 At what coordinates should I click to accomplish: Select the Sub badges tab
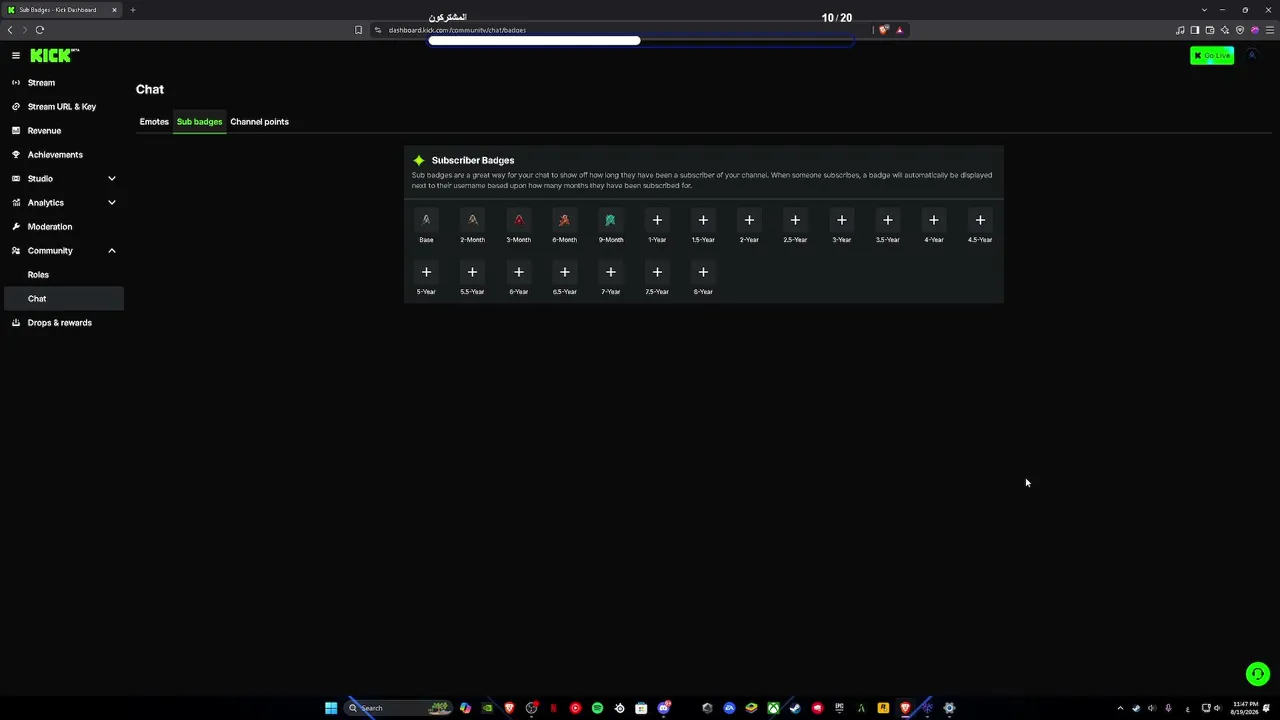coord(199,122)
